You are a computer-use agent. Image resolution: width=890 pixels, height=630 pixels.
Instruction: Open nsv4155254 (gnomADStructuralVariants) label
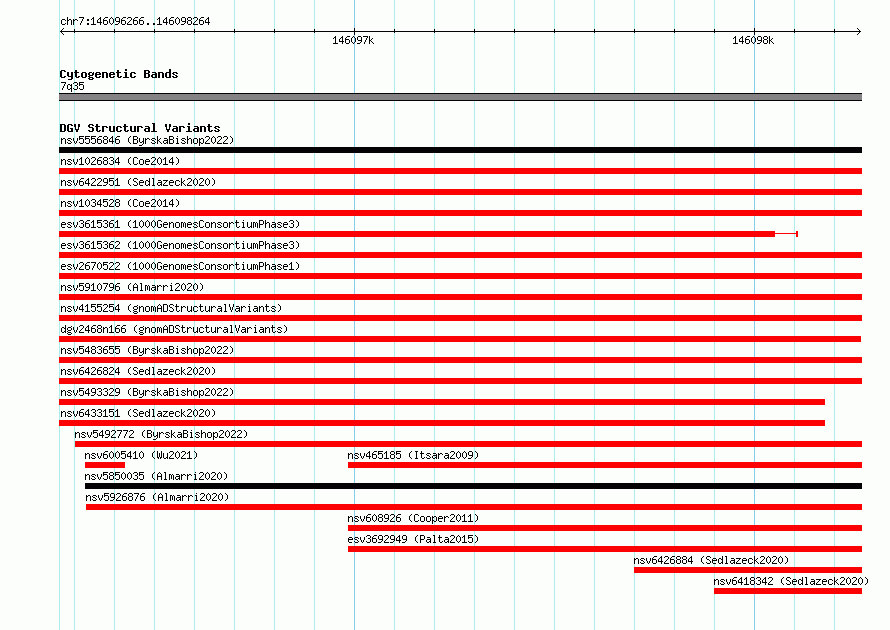(171, 308)
